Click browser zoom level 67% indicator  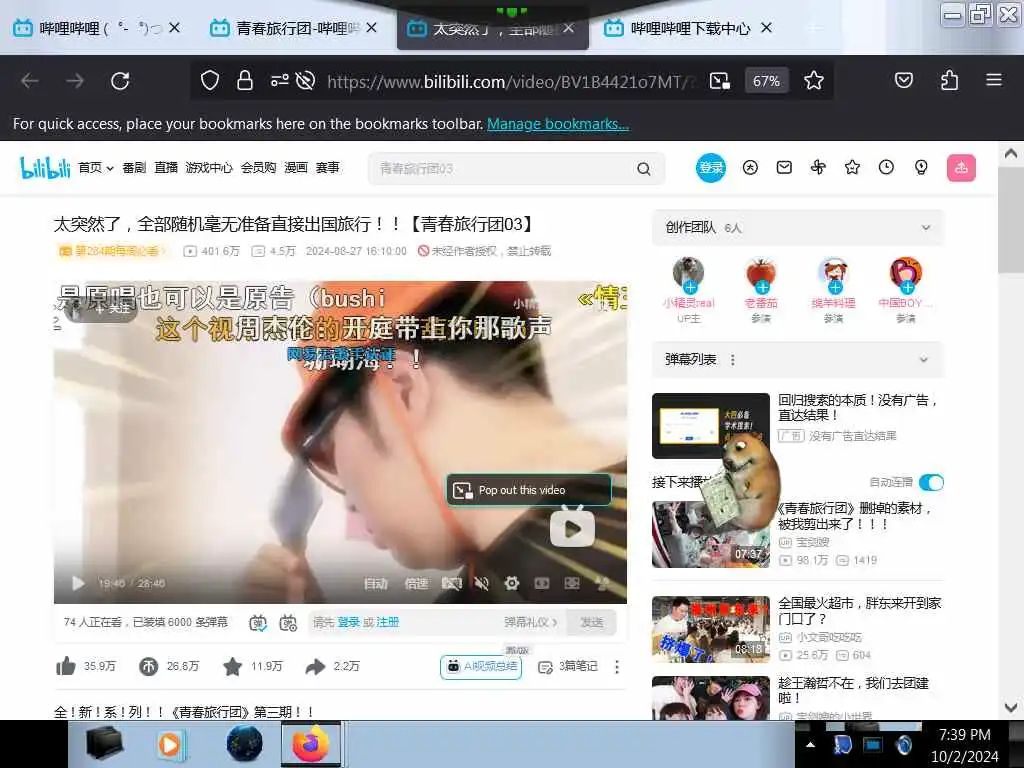(x=766, y=81)
